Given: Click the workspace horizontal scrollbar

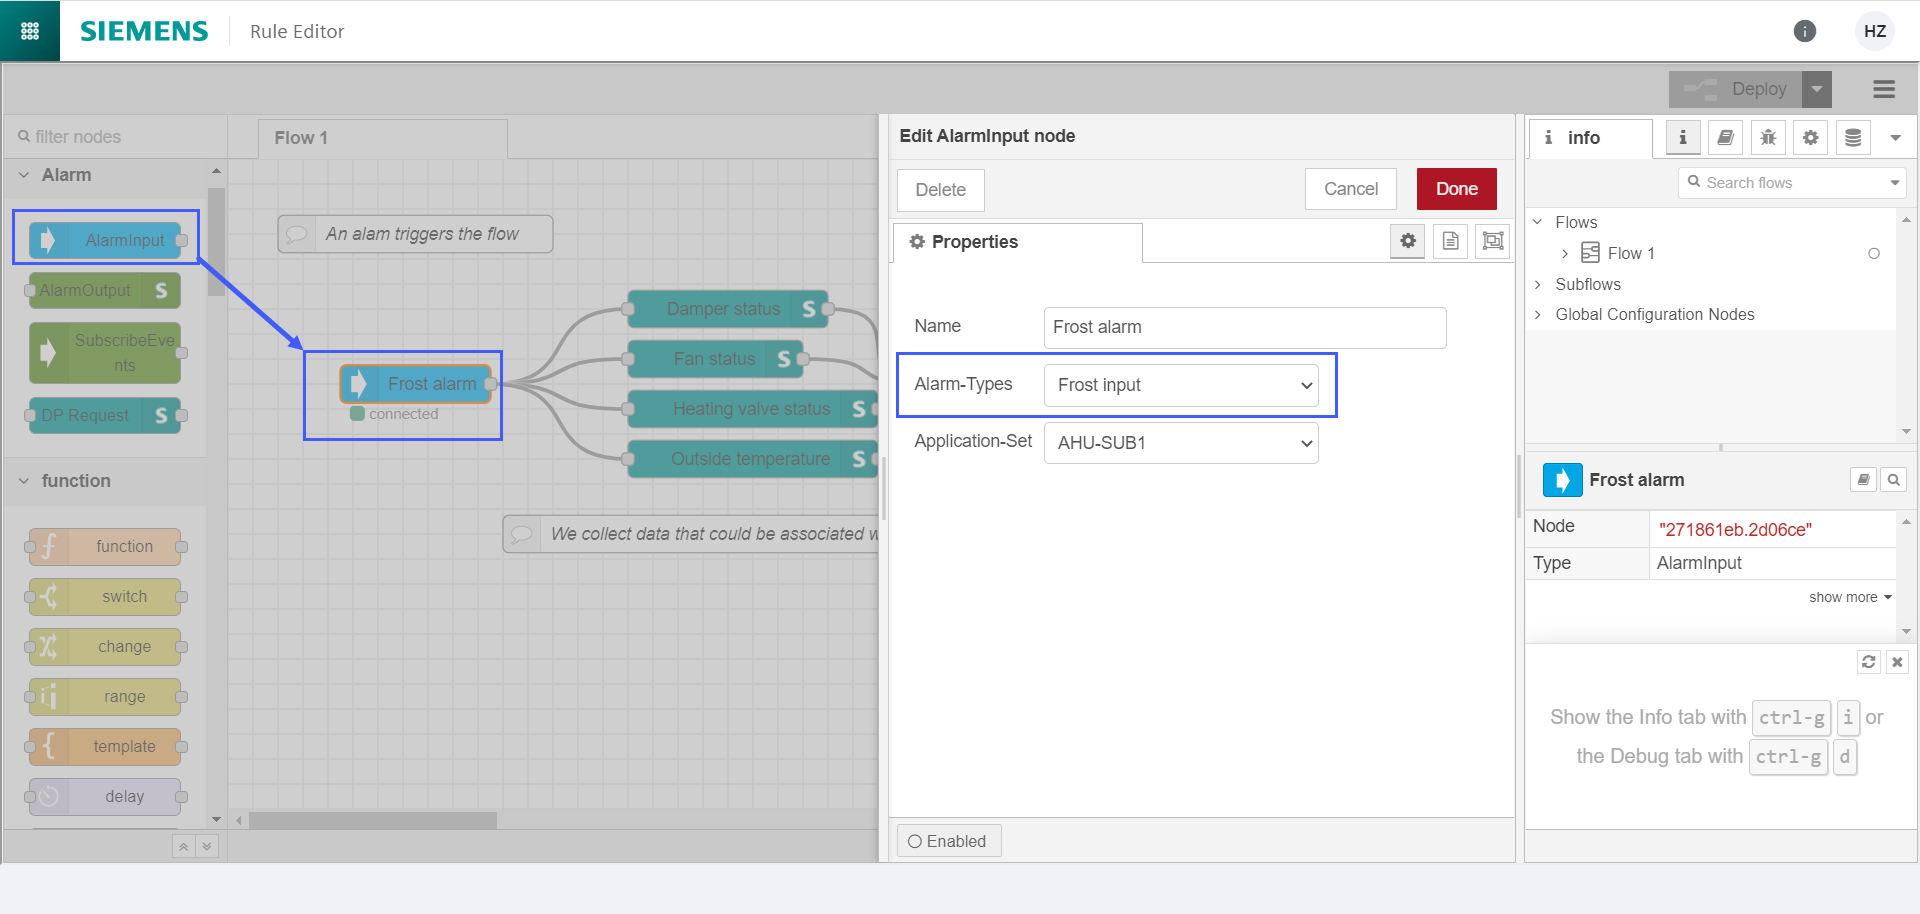Looking at the screenshot, I should pos(373,821).
